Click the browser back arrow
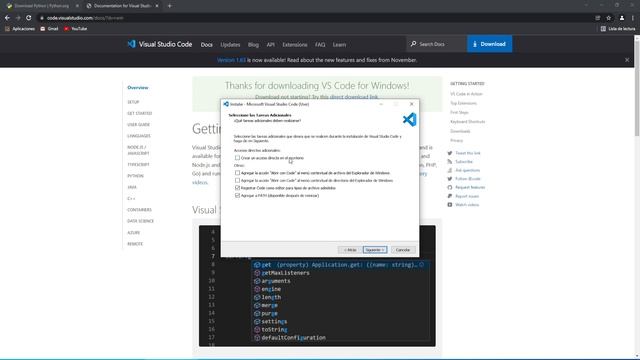This screenshot has width=640, height=360. pos(7,18)
